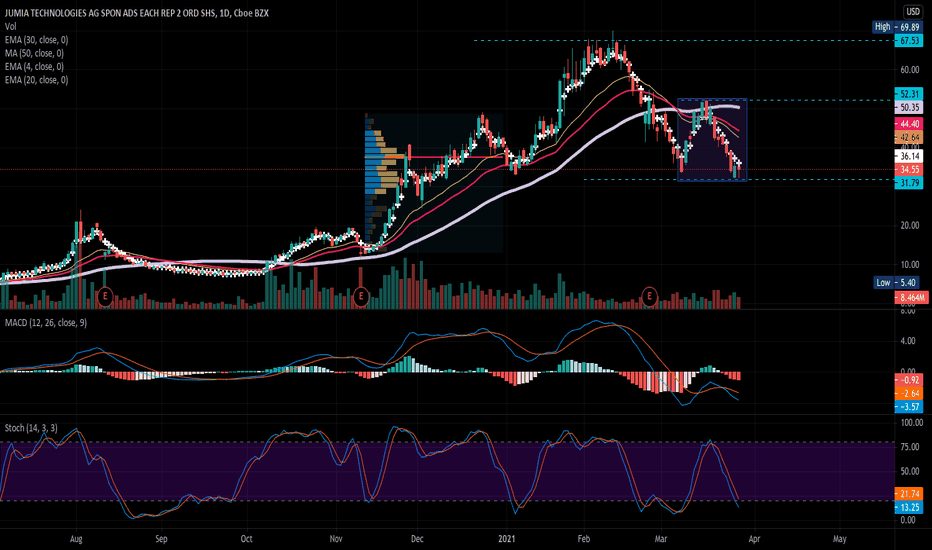The image size is (932, 550).
Task: Select the Stoch (14, 3, 3) legend
Action: point(31,428)
